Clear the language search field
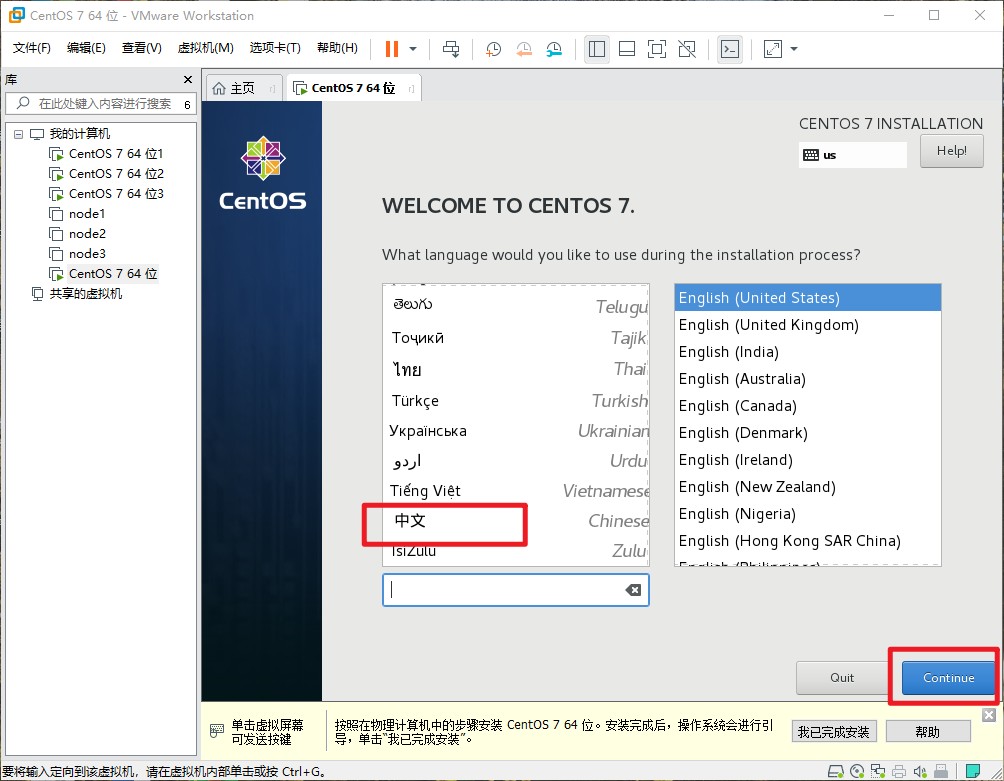Screen dimensions: 1004x781 (x=633, y=590)
